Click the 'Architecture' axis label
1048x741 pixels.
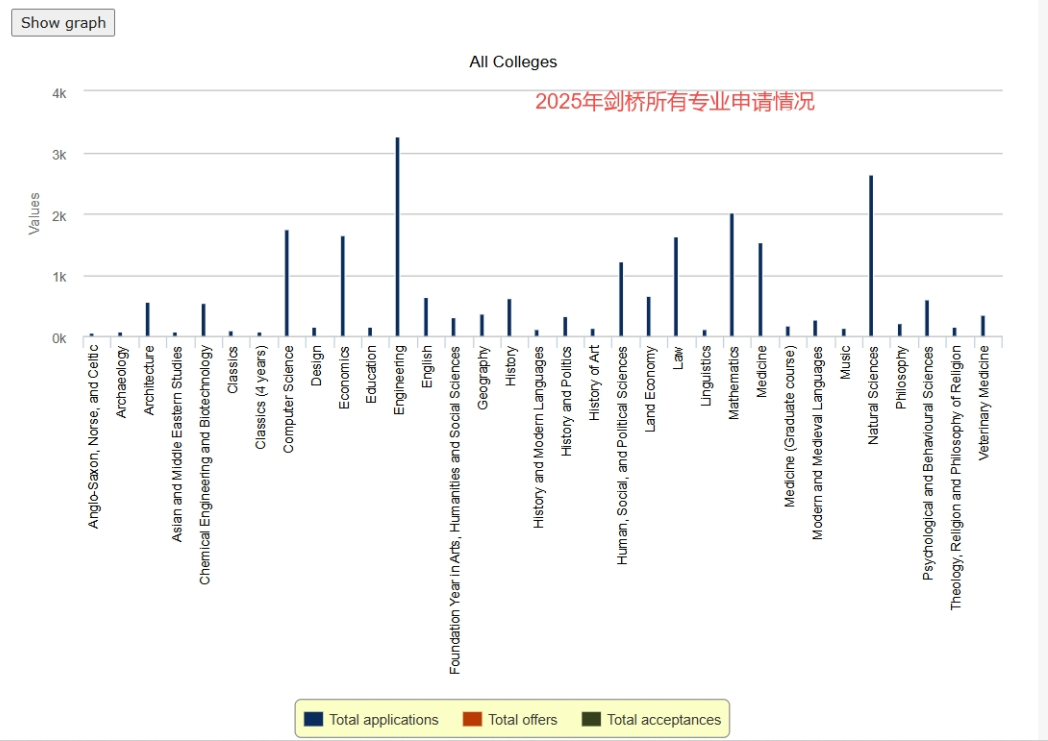[x=149, y=380]
